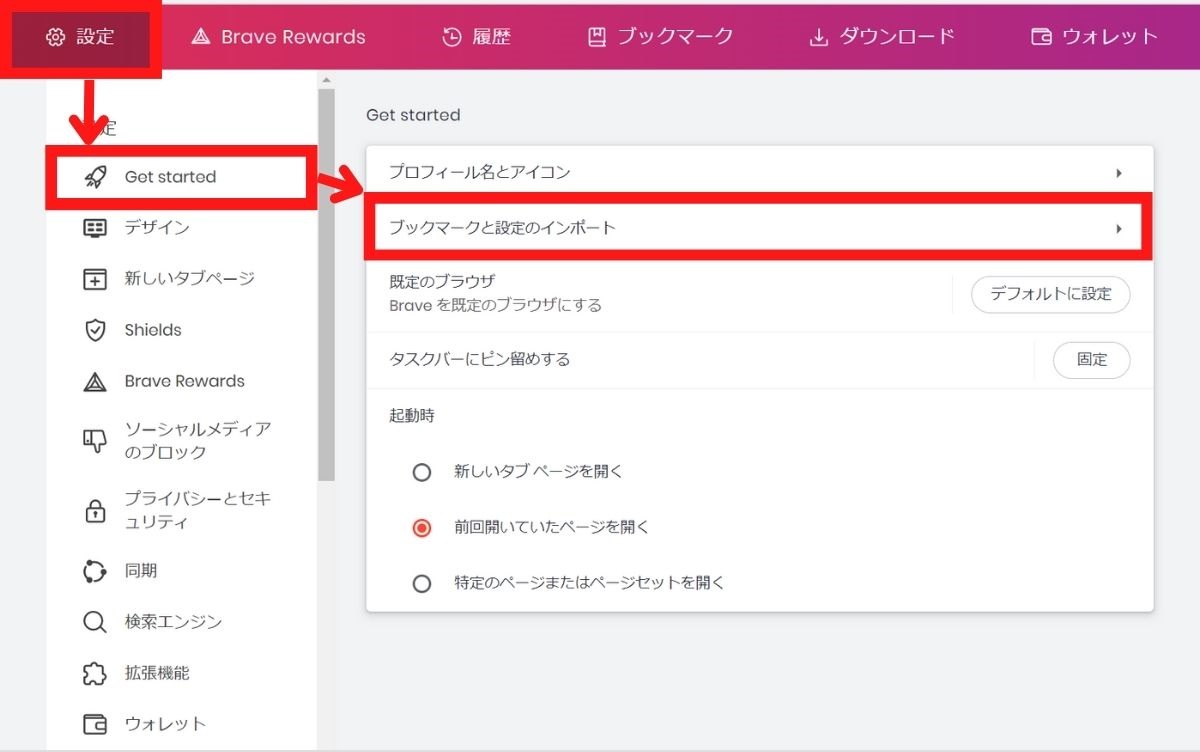
Task: Open 検索エンジン settings via magnifier icon
Action: tap(95, 621)
